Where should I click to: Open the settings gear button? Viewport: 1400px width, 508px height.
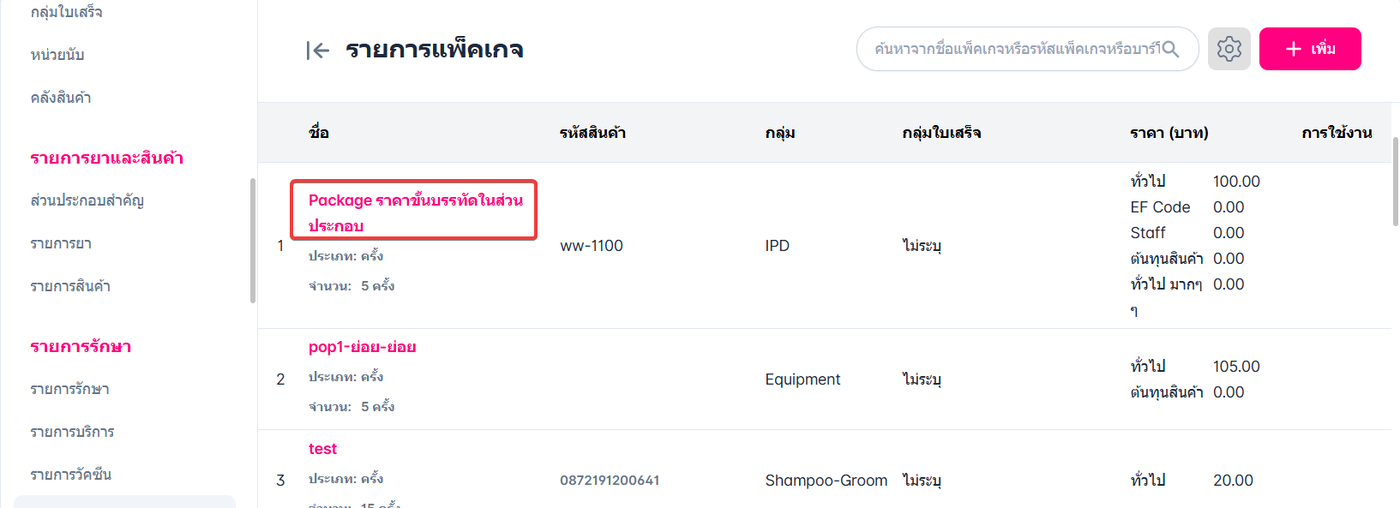coord(1229,48)
